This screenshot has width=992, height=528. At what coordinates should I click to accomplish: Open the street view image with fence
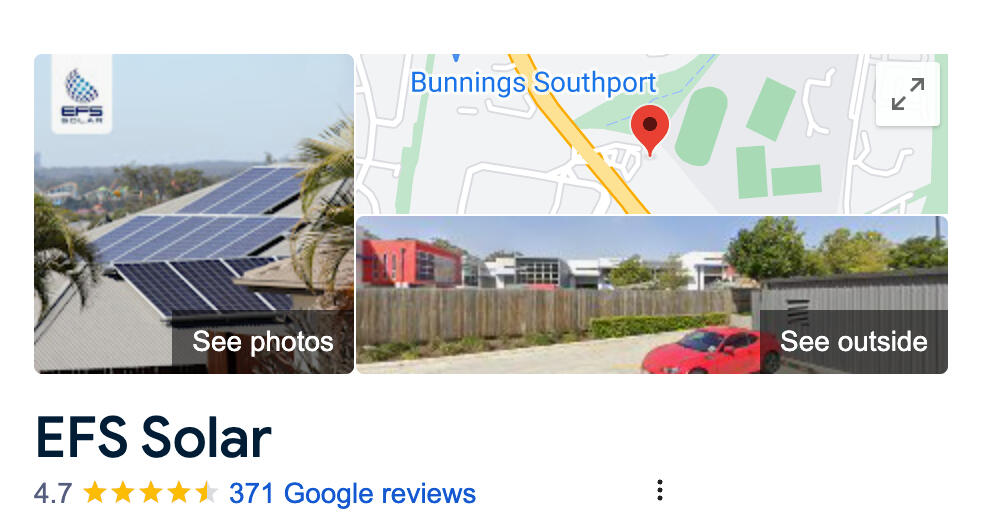tap(652, 295)
